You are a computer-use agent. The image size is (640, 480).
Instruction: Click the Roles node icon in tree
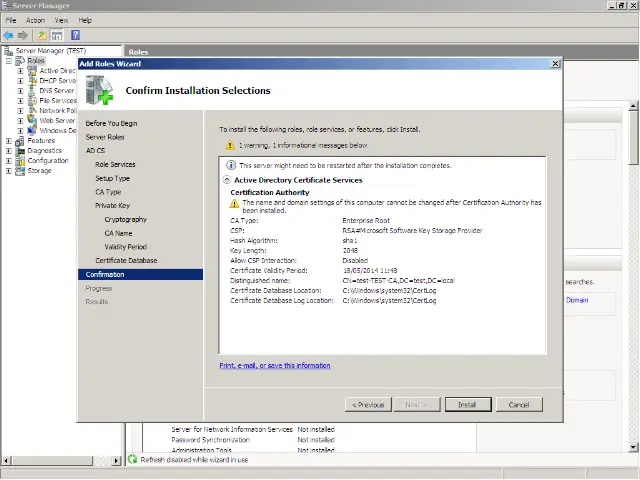(20, 61)
